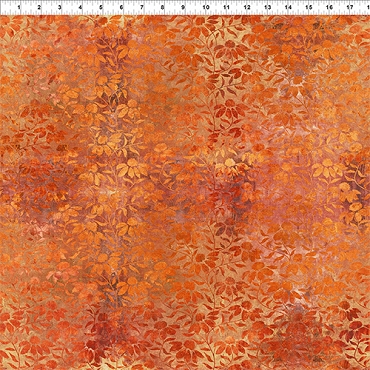Viewport: 370px width, 370px height.
Task: Select the ruler mark labeled 16
Action: 329,7
